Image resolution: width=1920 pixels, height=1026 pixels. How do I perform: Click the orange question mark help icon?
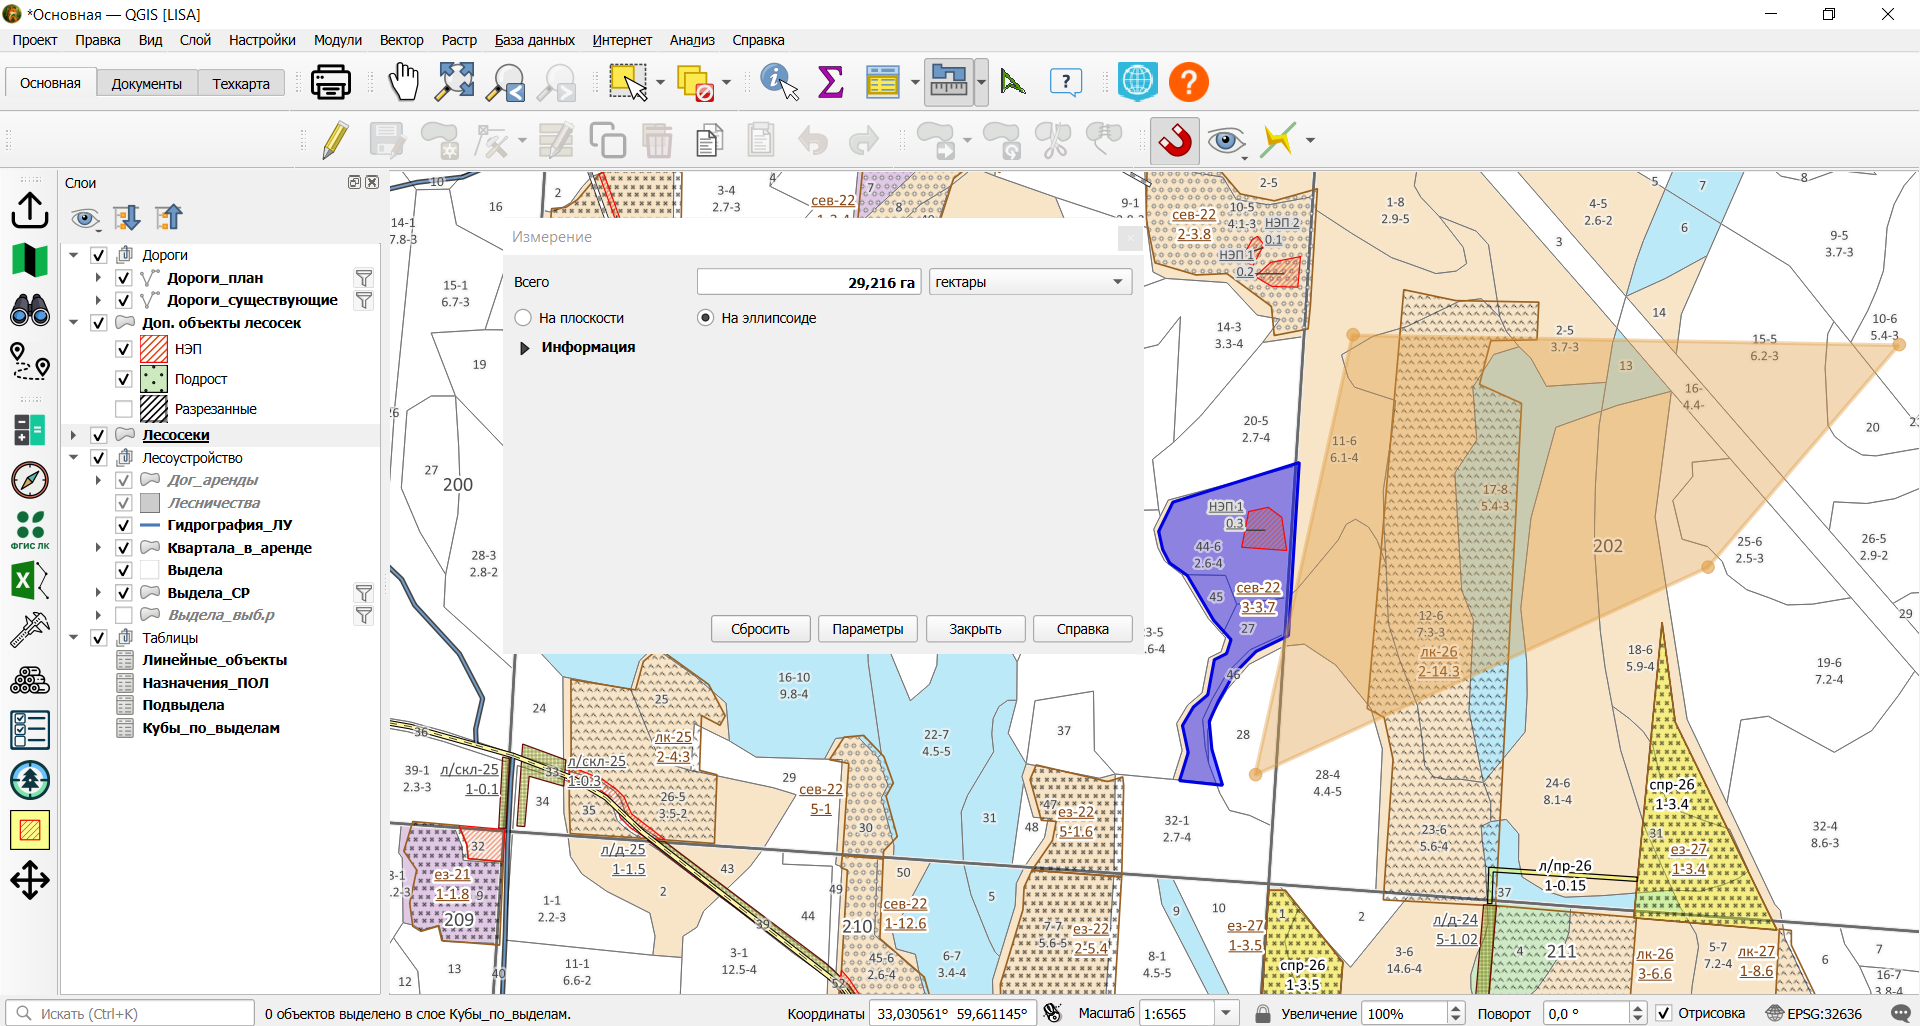[1189, 82]
